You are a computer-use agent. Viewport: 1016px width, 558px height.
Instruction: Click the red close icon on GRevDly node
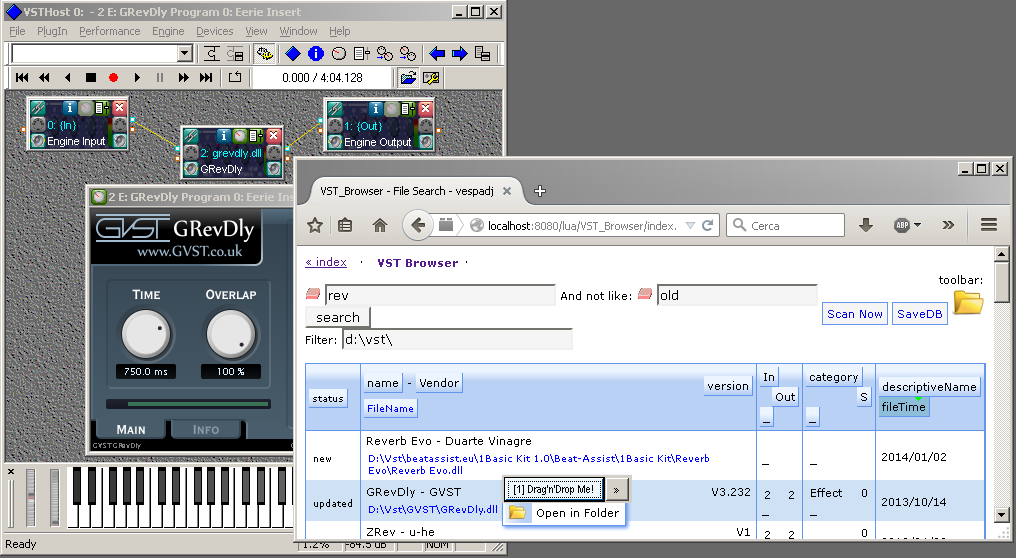click(273, 135)
